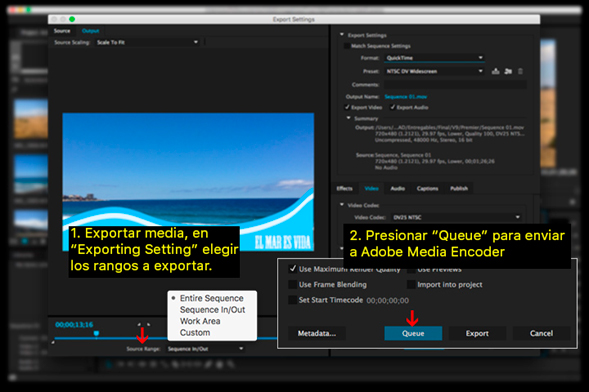Click the Queue button
The image size is (589, 392).
coord(413,333)
